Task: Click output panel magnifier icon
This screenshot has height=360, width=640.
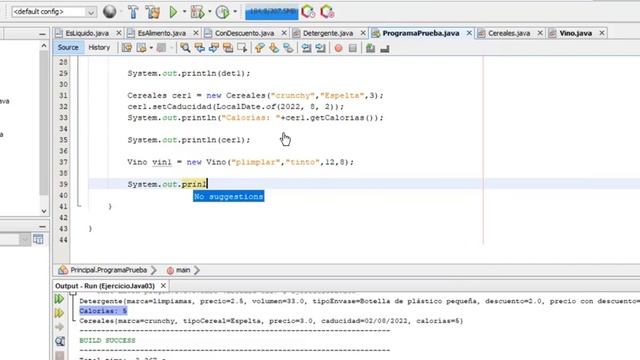Action: tap(60, 341)
